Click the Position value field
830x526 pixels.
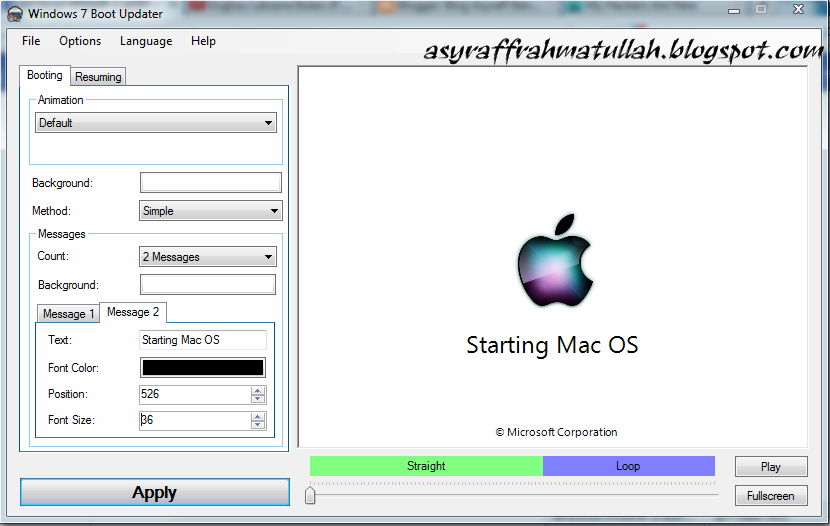pyautogui.click(x=195, y=394)
